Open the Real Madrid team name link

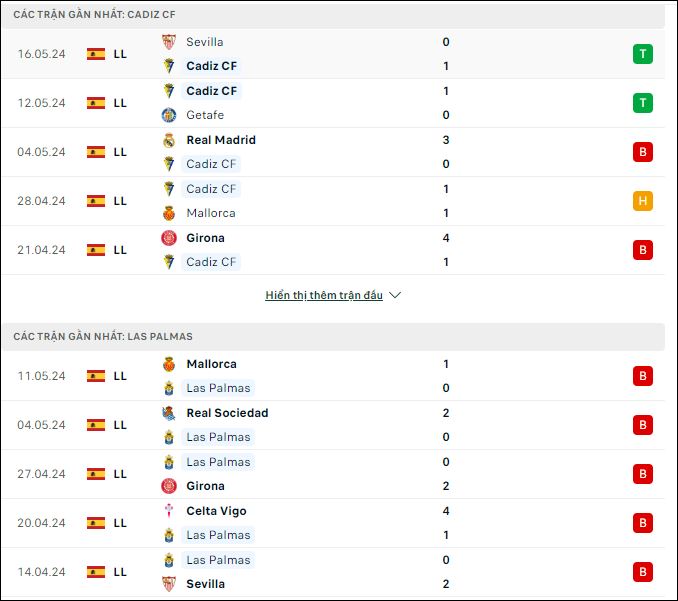[221, 140]
